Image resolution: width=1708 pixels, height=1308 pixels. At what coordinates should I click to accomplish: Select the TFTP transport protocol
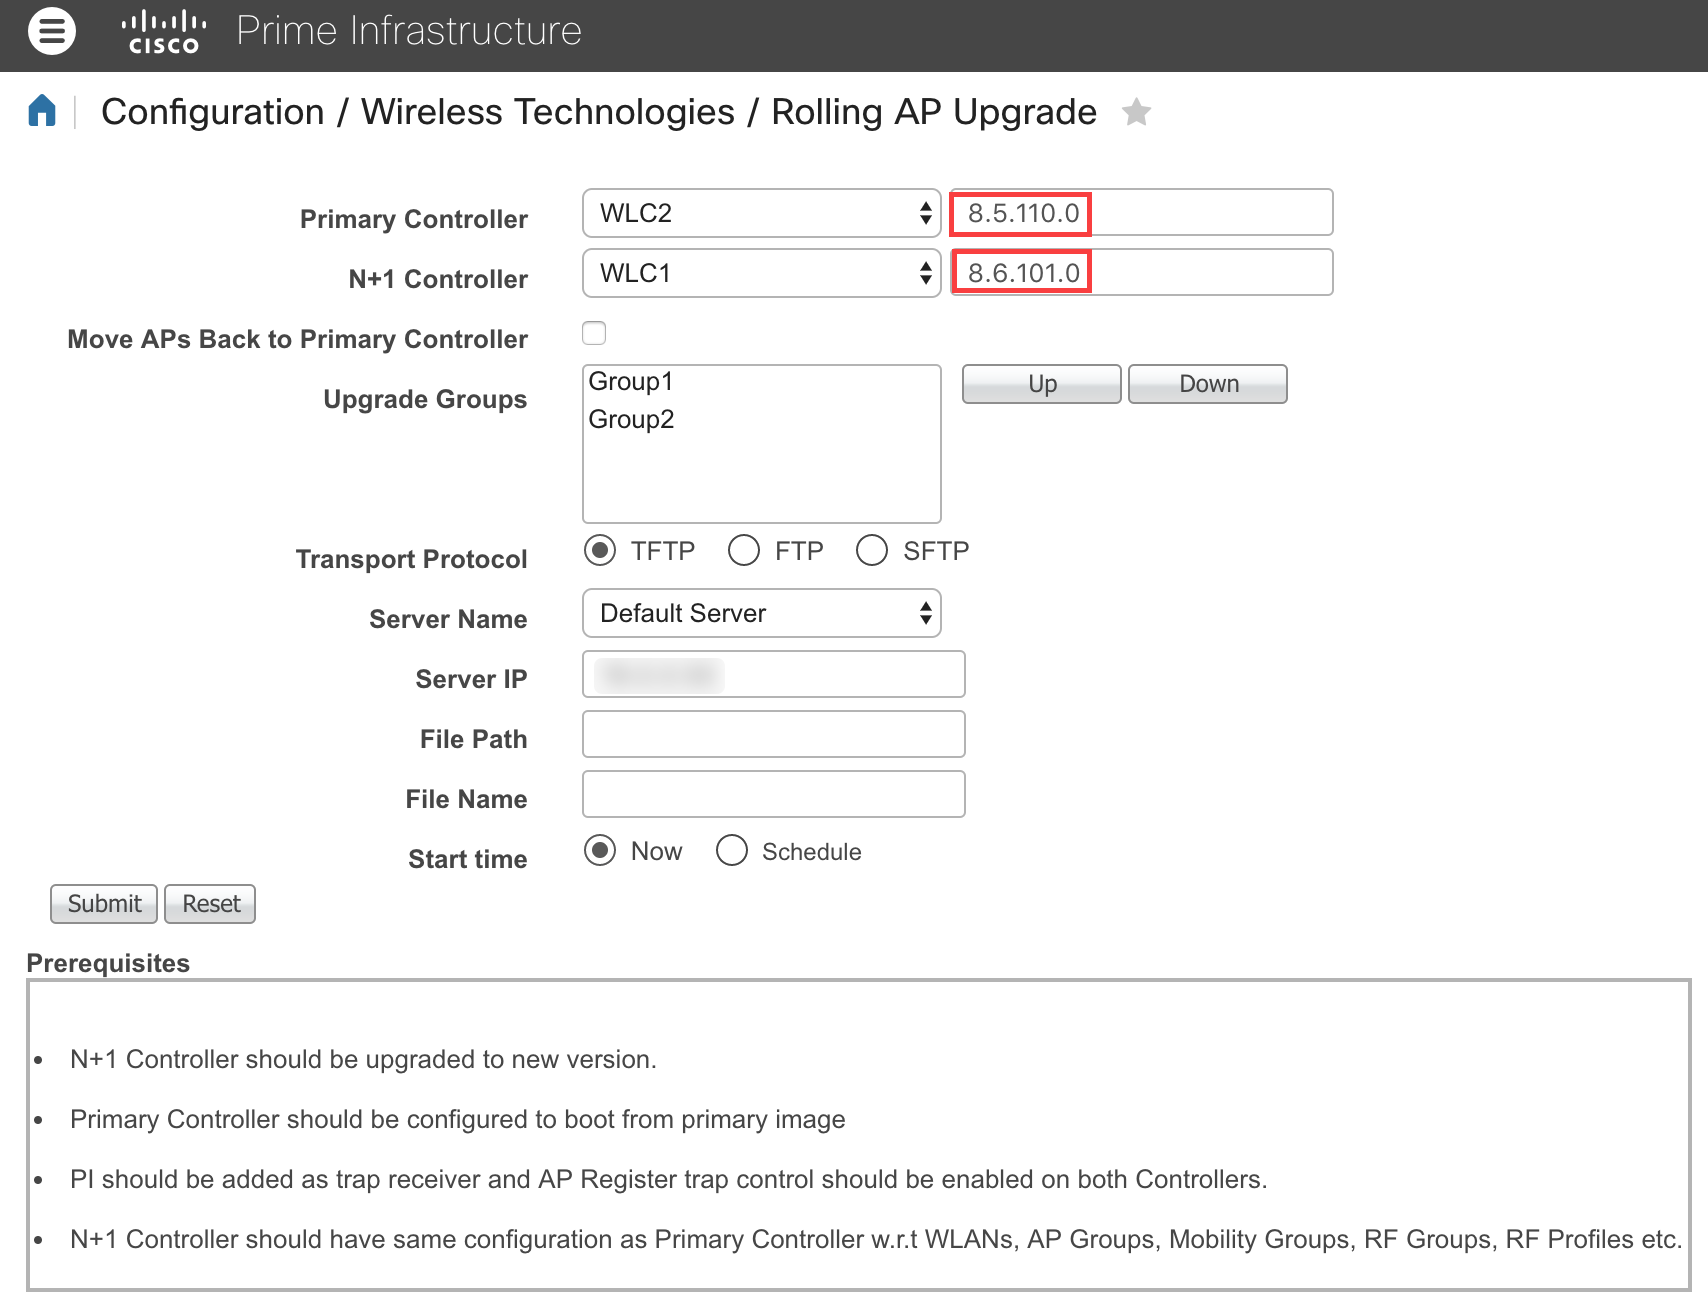point(600,550)
